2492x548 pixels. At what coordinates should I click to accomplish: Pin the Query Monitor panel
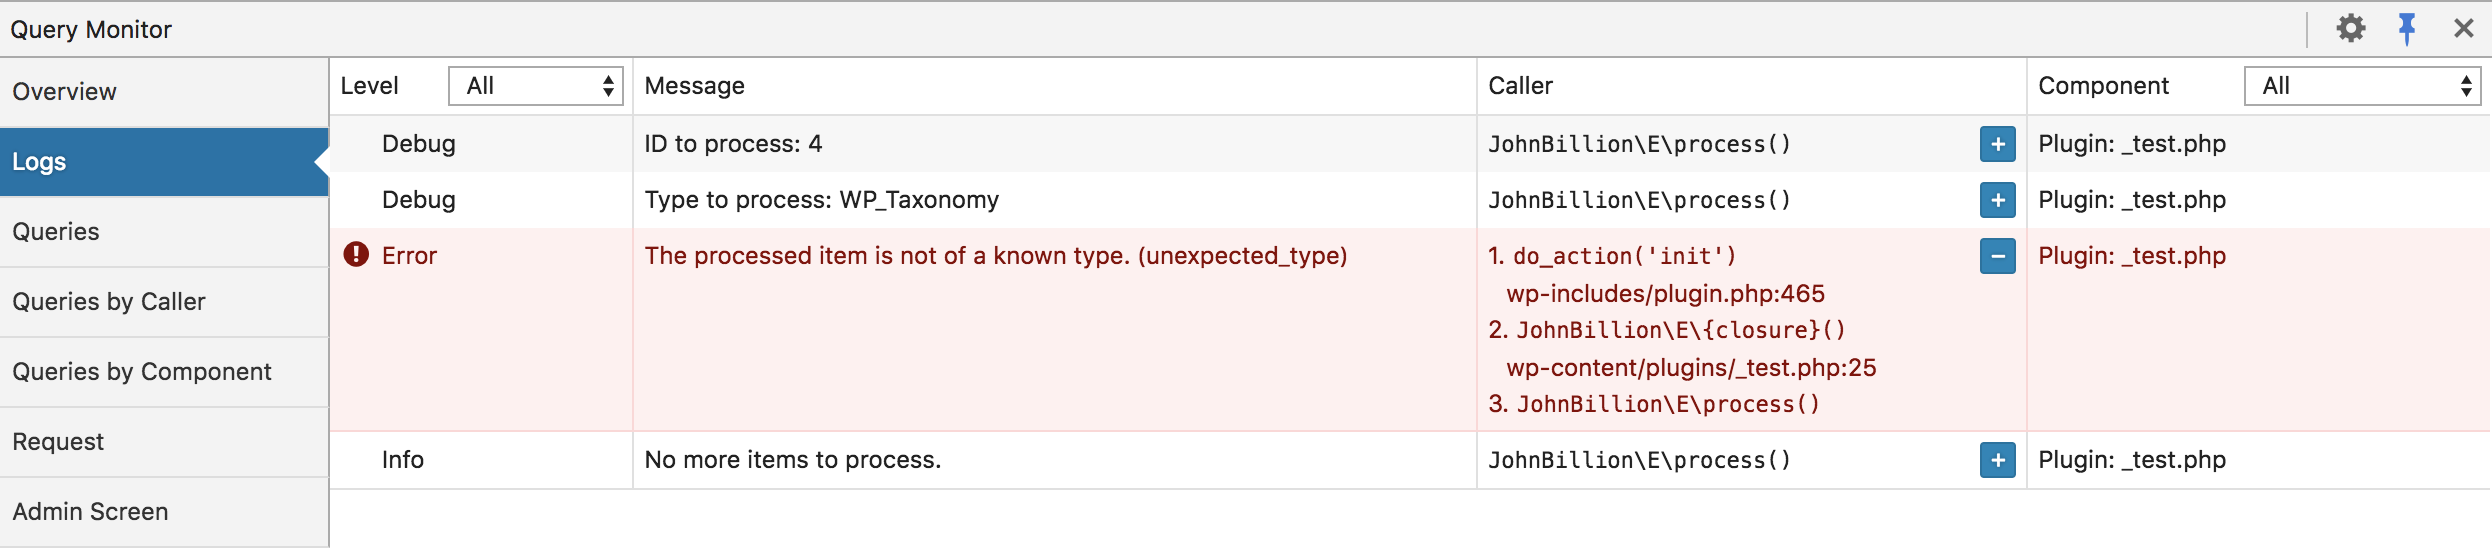point(2407,28)
